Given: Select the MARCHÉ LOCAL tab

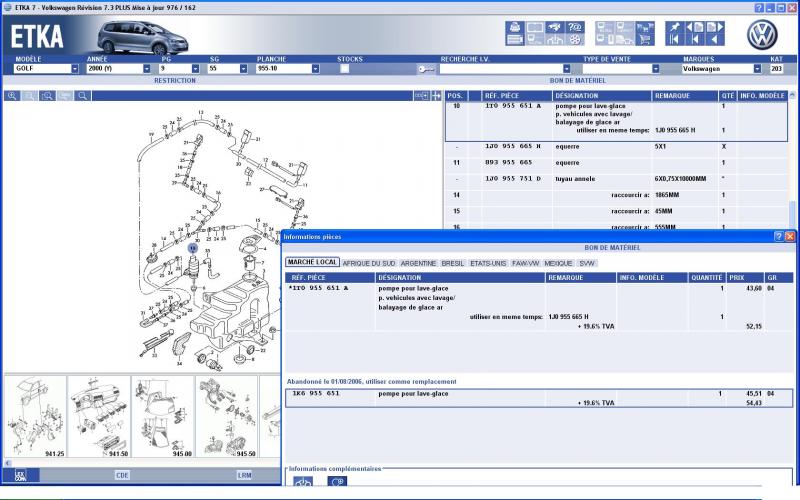Looking at the screenshot, I should coord(312,262).
